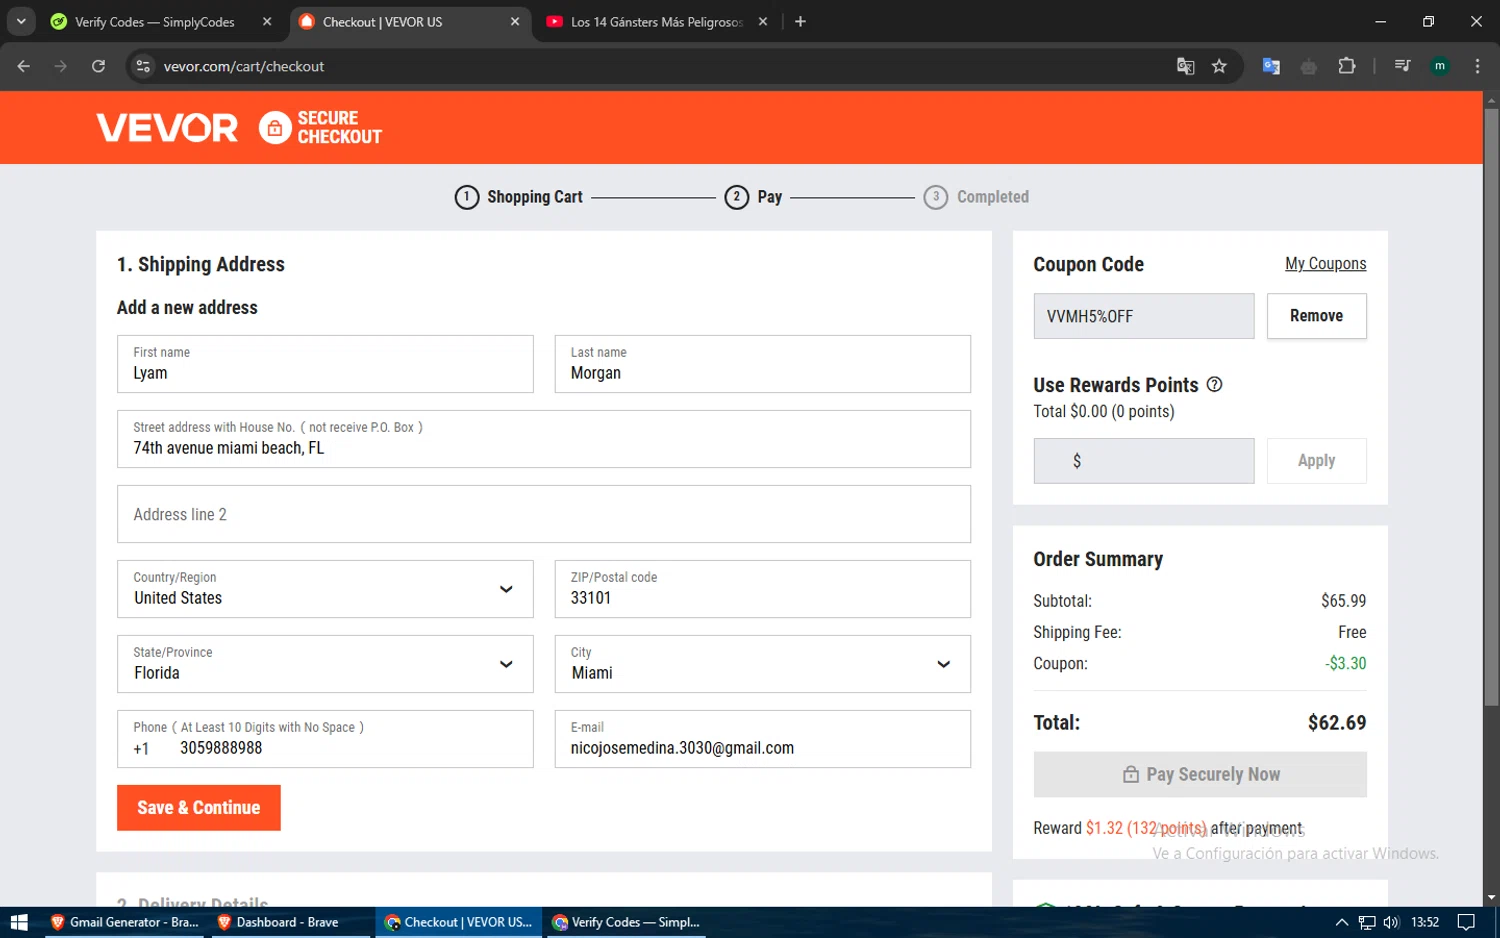Click the Subtotal $65.99 value

point(1343,601)
